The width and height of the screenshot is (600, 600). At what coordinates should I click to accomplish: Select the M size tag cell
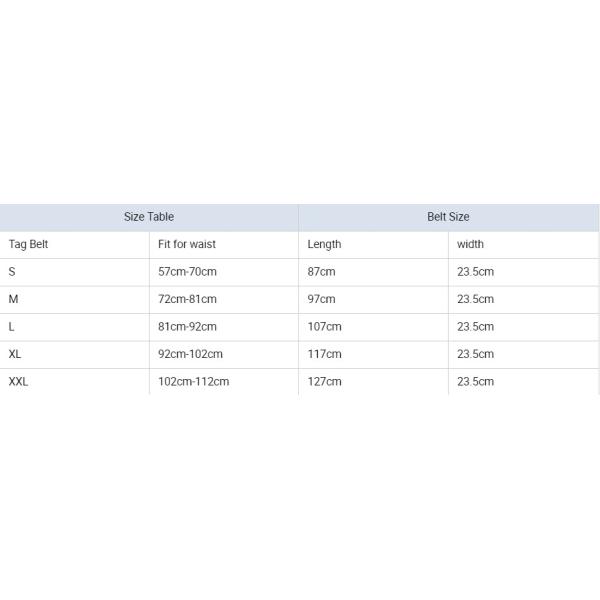coord(13,299)
